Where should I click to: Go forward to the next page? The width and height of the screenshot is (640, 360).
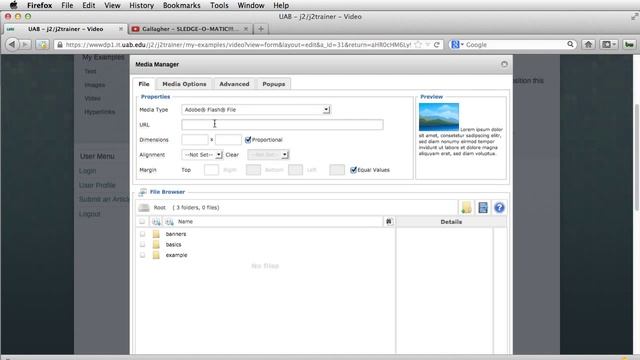pos(24,44)
